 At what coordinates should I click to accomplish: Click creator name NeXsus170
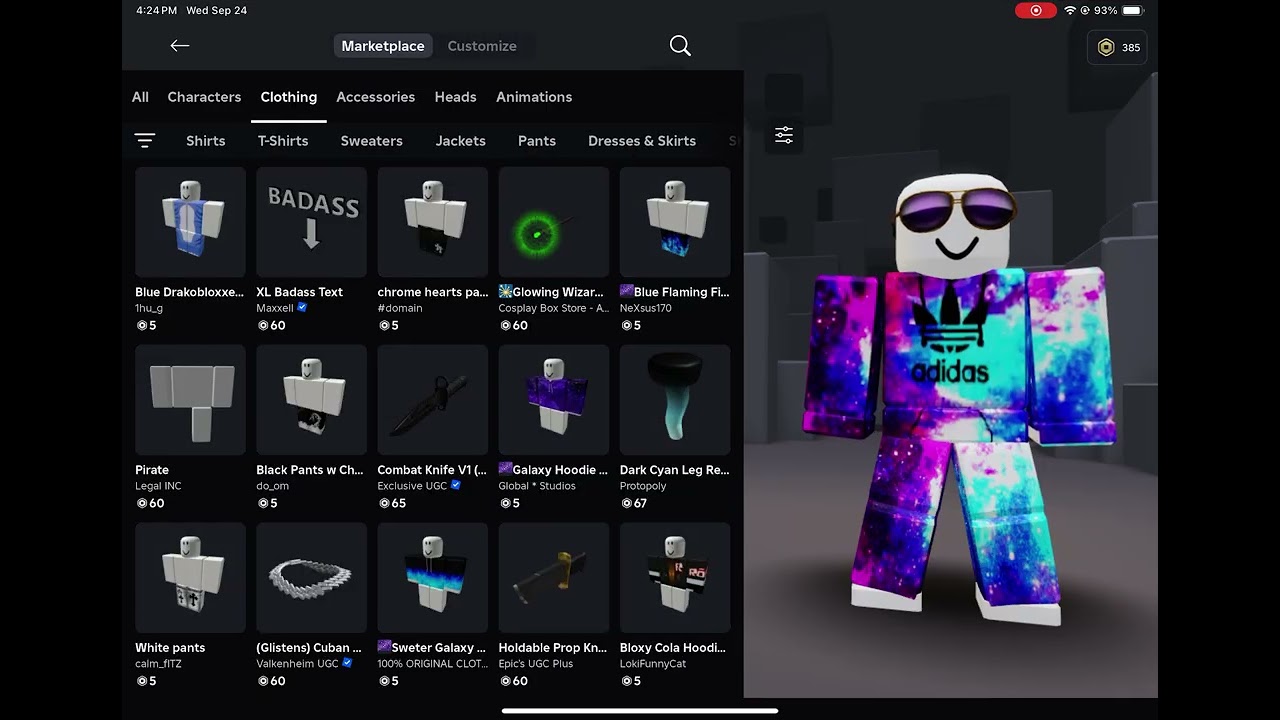tap(646, 308)
